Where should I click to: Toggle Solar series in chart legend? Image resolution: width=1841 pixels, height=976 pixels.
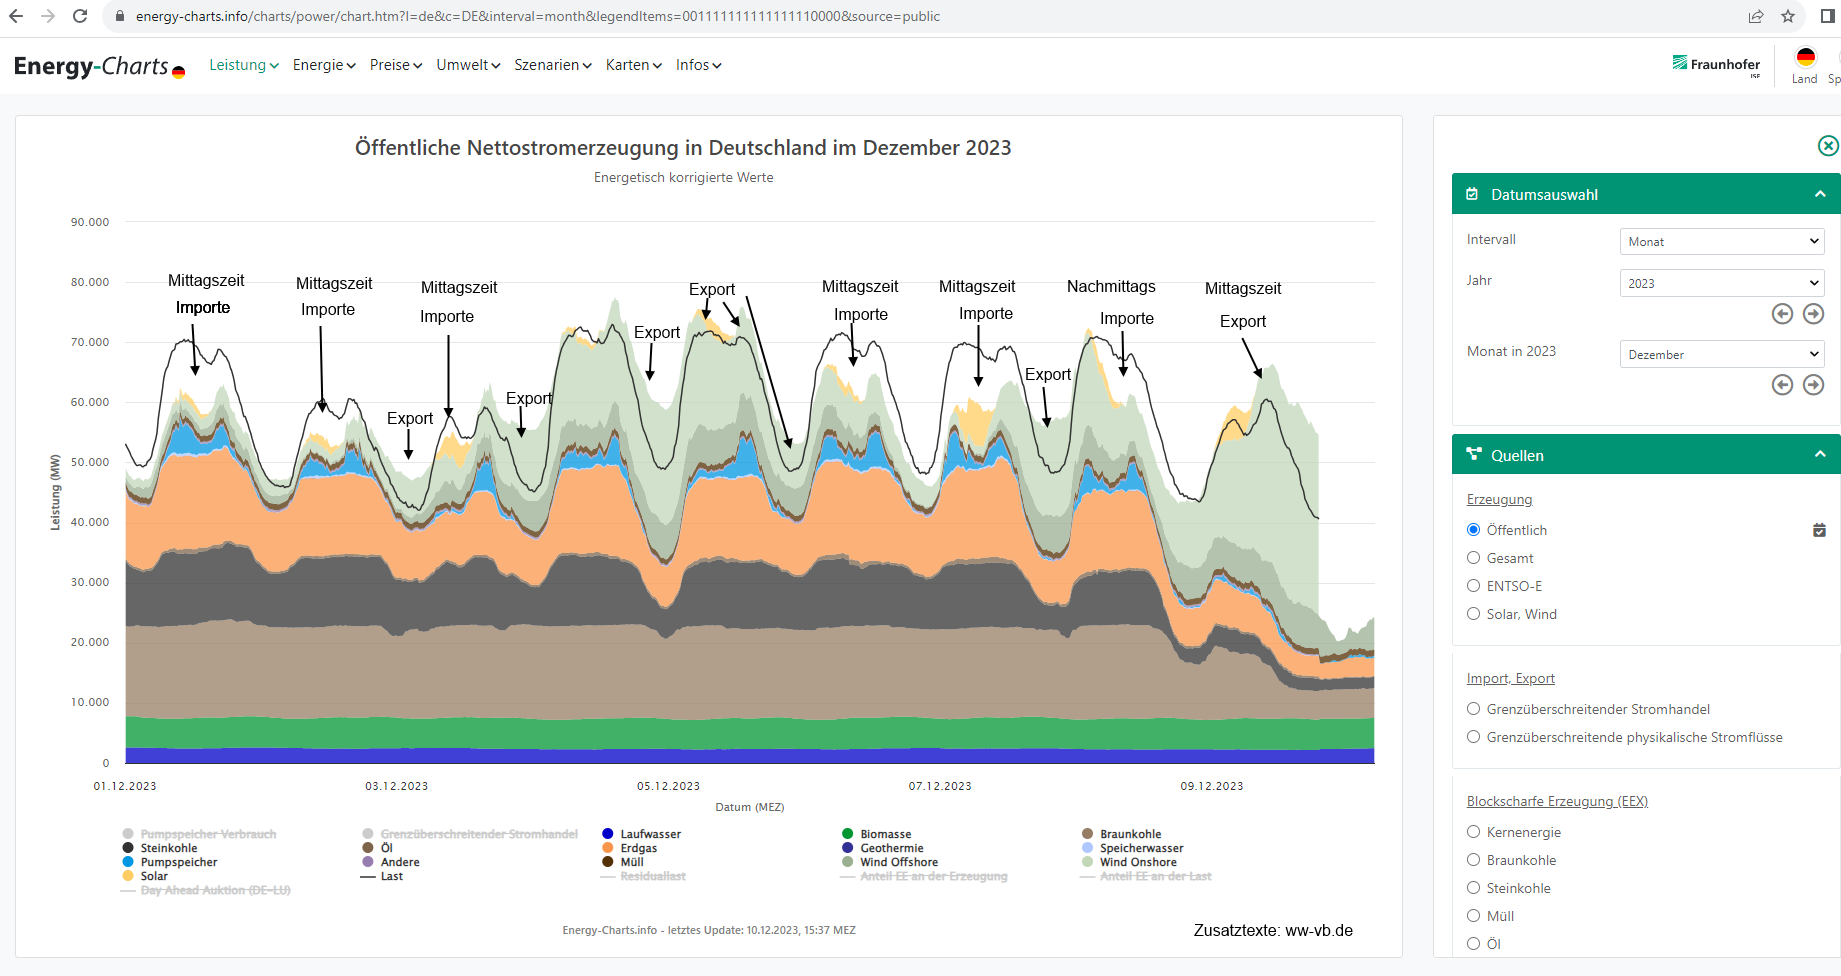point(153,876)
